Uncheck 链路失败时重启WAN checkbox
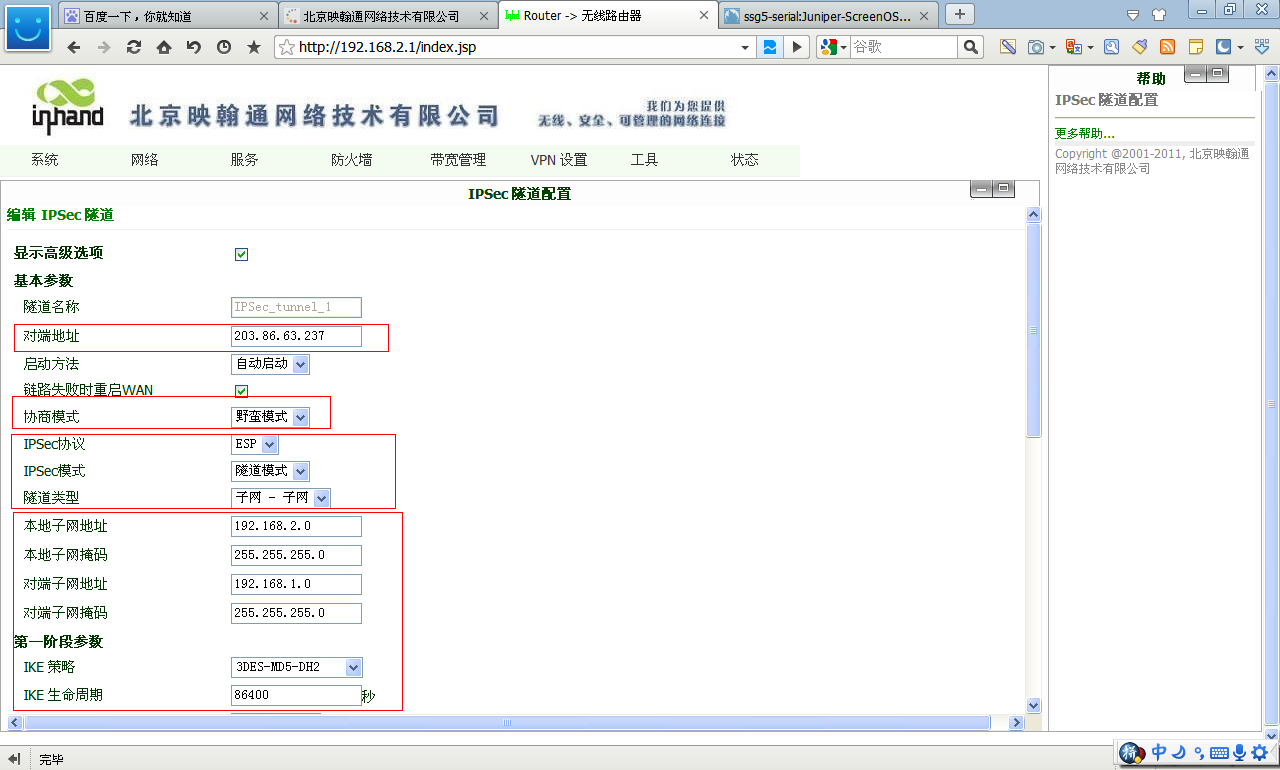Viewport: 1280px width, 770px height. coord(241,390)
